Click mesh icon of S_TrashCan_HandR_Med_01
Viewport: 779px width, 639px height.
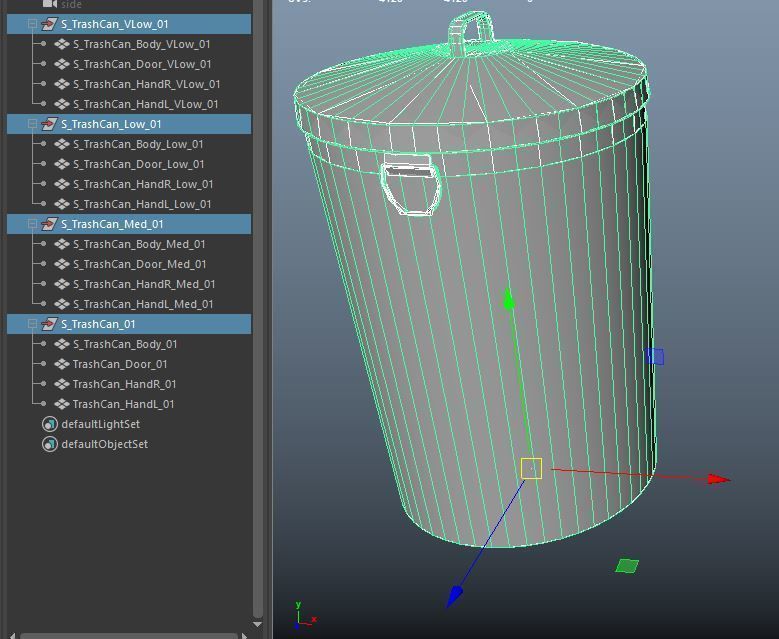62,284
